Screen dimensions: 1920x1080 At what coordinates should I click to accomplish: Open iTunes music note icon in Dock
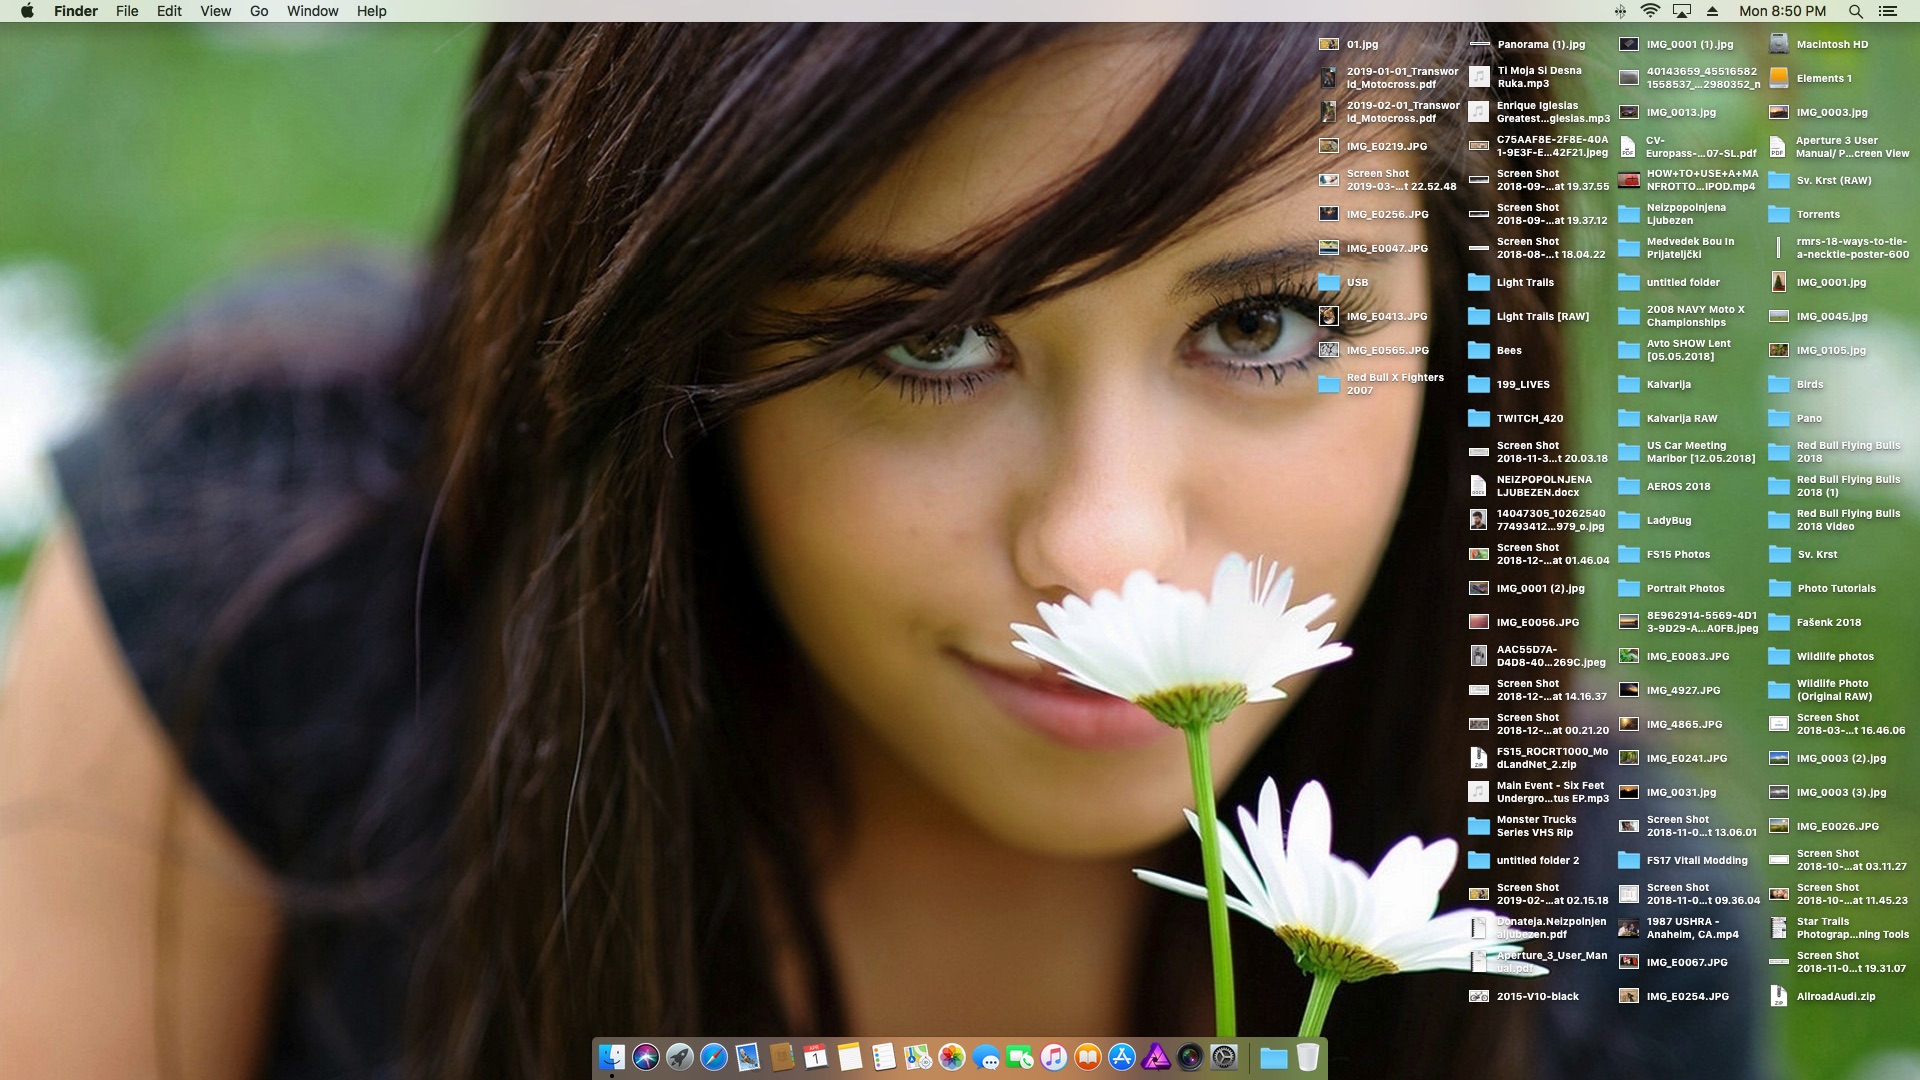pyautogui.click(x=1054, y=1057)
